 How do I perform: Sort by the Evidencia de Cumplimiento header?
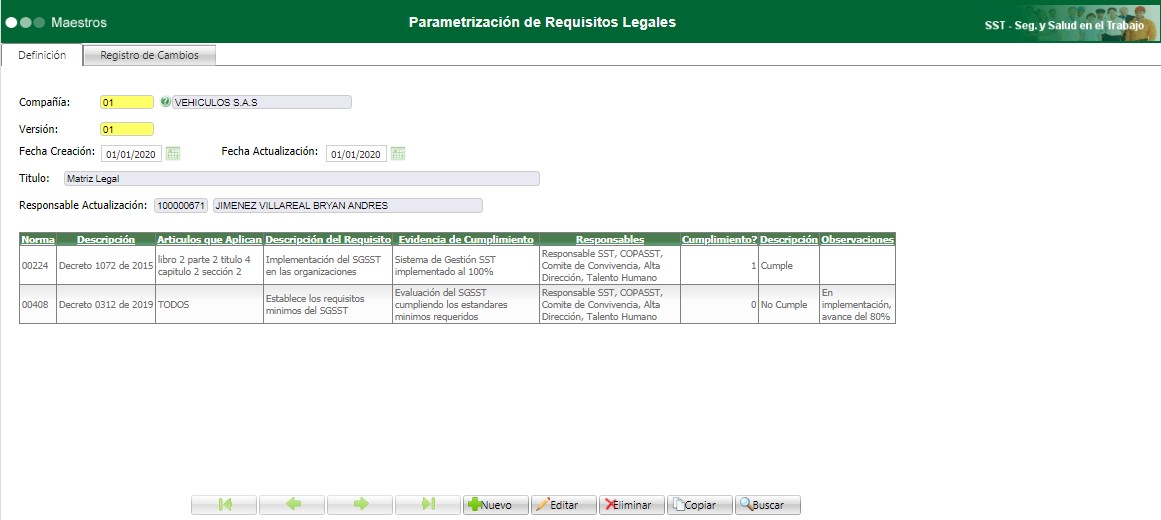point(466,239)
